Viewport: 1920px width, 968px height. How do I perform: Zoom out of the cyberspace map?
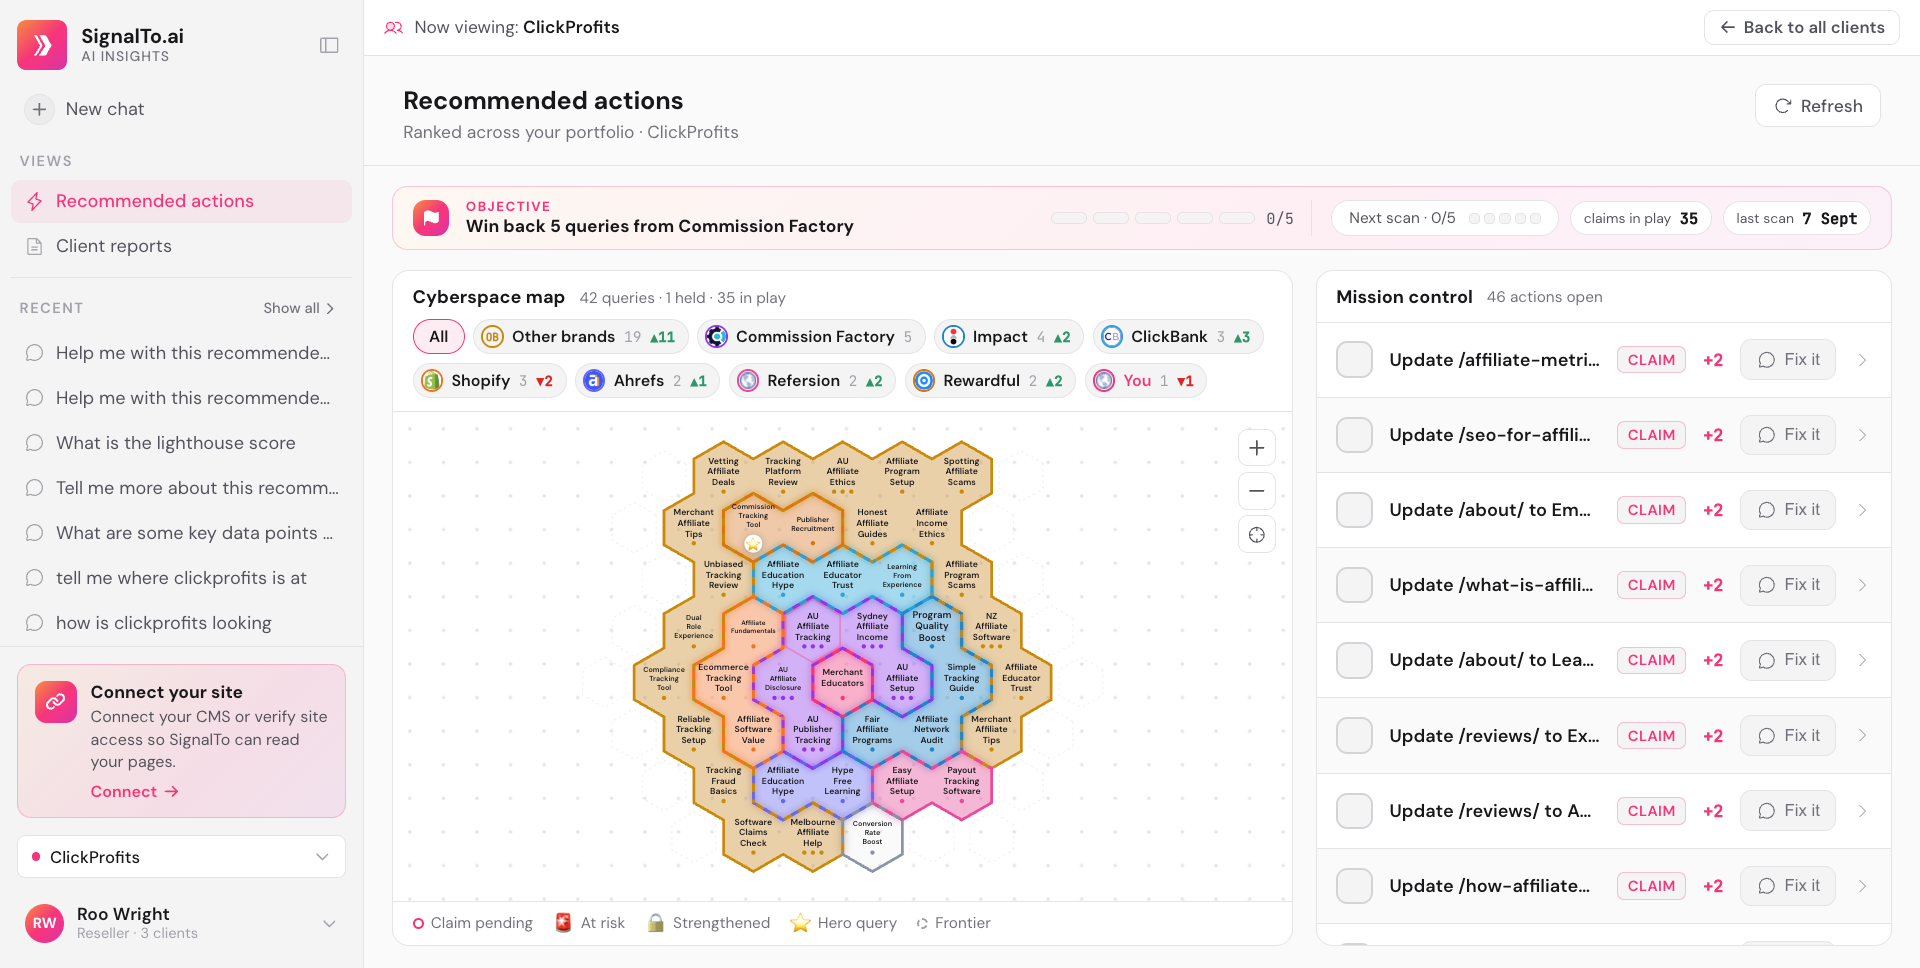click(1257, 491)
